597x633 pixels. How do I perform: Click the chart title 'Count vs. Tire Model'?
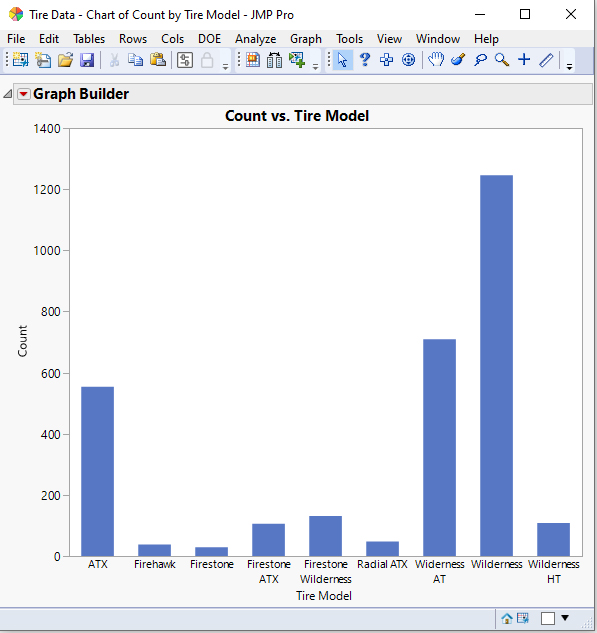pos(297,116)
